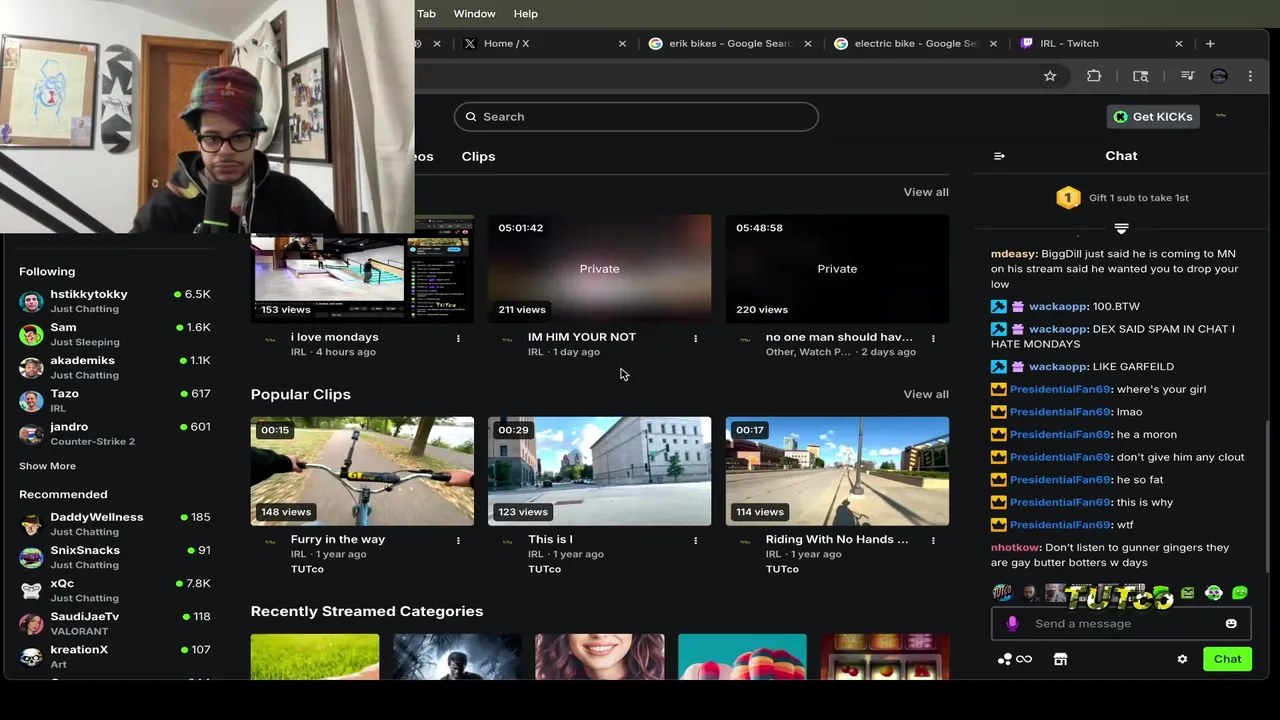Click username PresidentialFan69 on 'where's your girl'
This screenshot has height=720, width=1280.
click(1060, 389)
